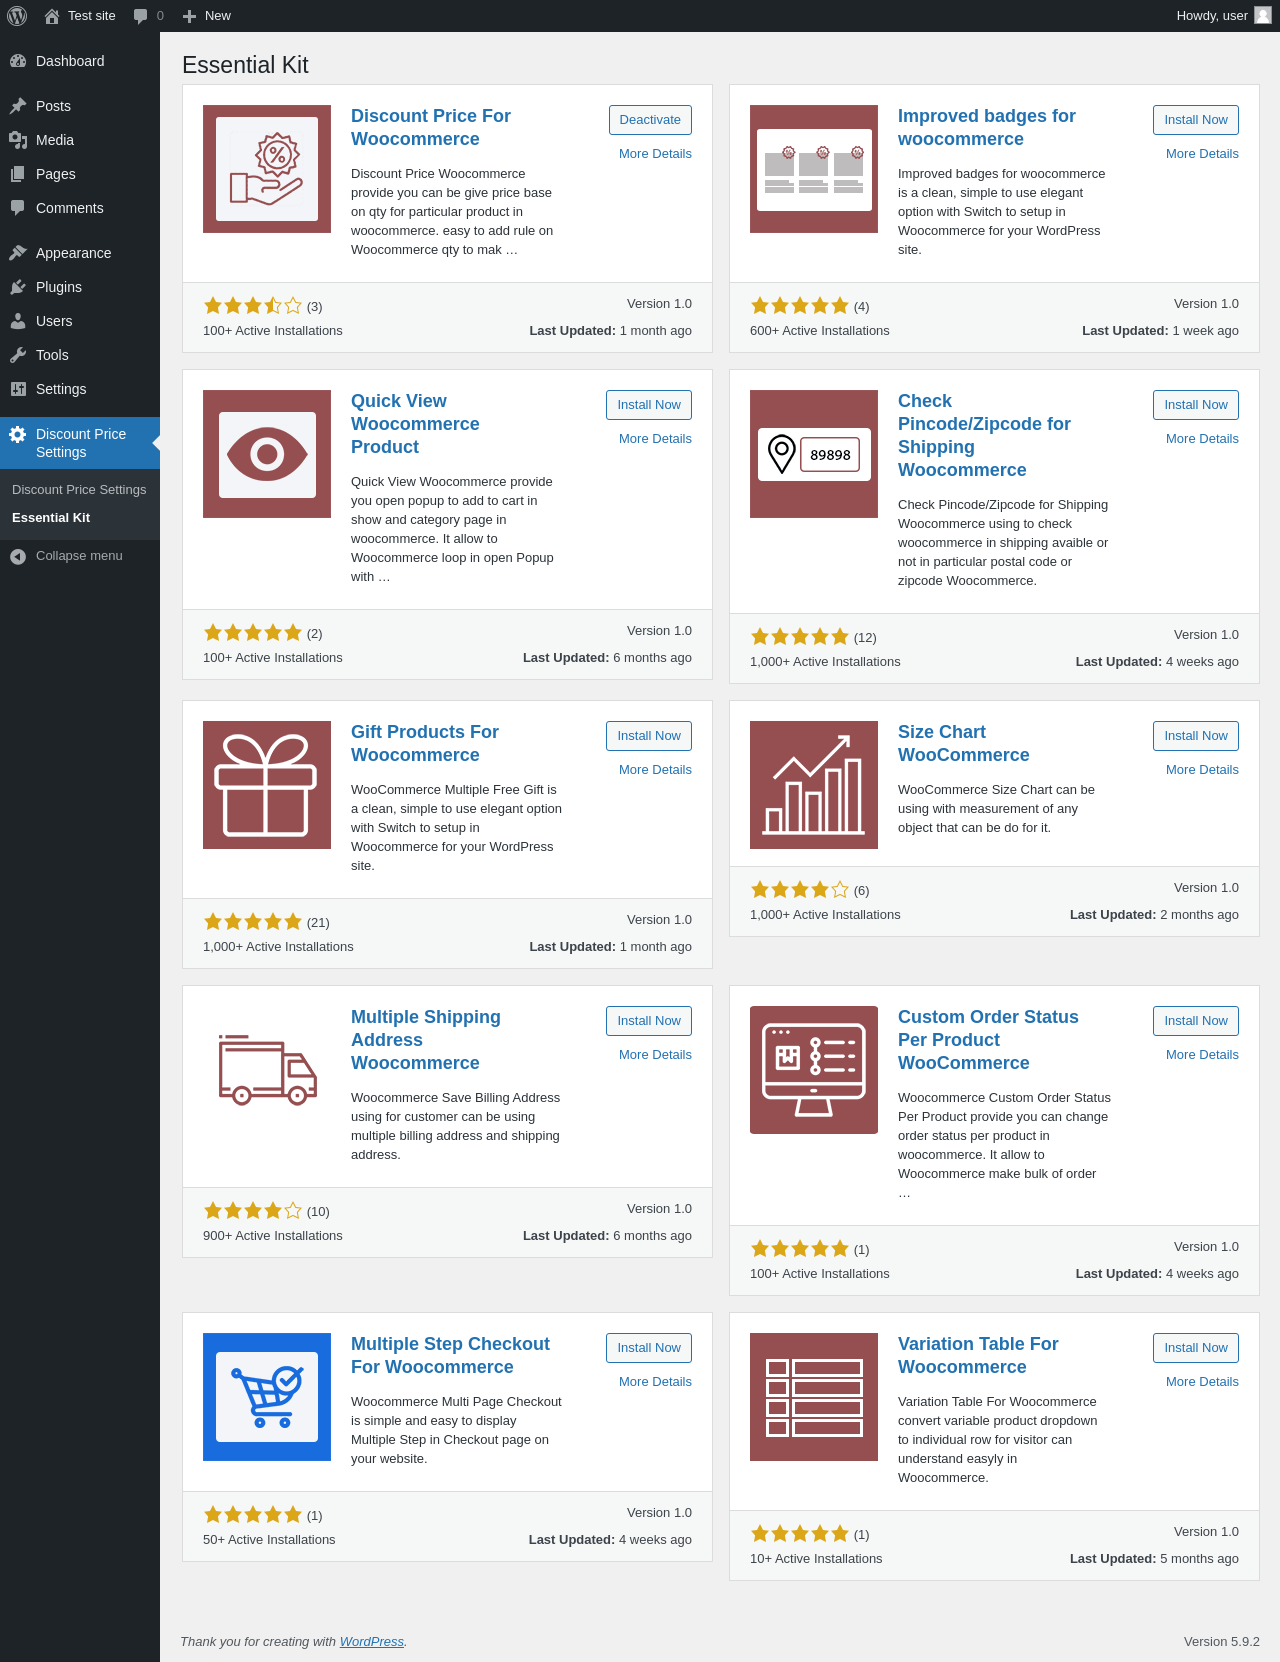
Task: Open the Quick View eye plugin icon
Action: [x=267, y=454]
